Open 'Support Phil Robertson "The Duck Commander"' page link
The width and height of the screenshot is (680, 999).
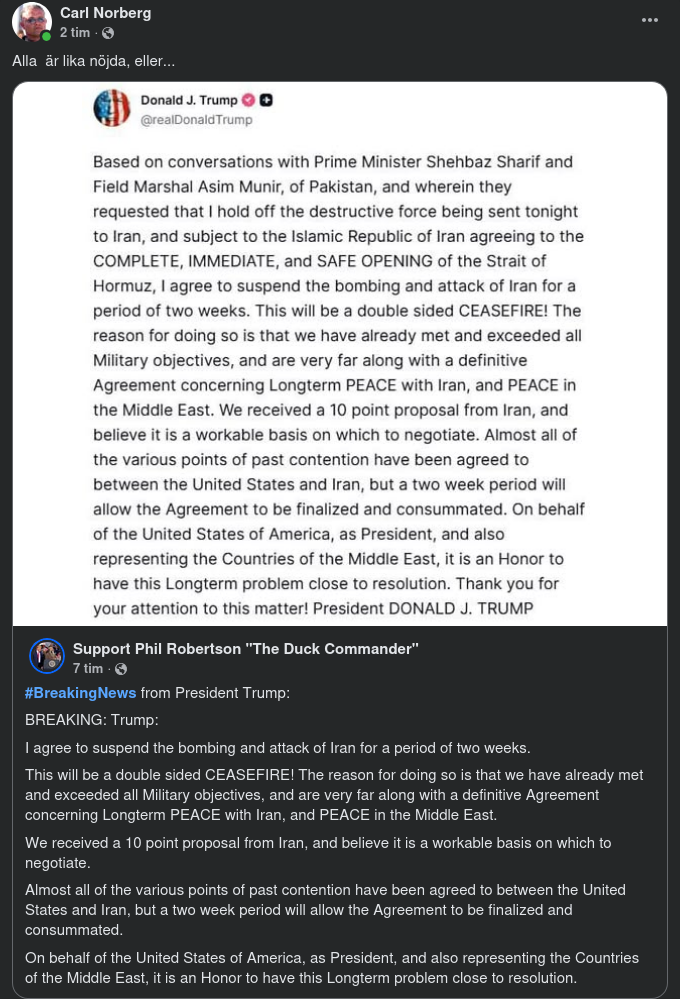tap(245, 648)
